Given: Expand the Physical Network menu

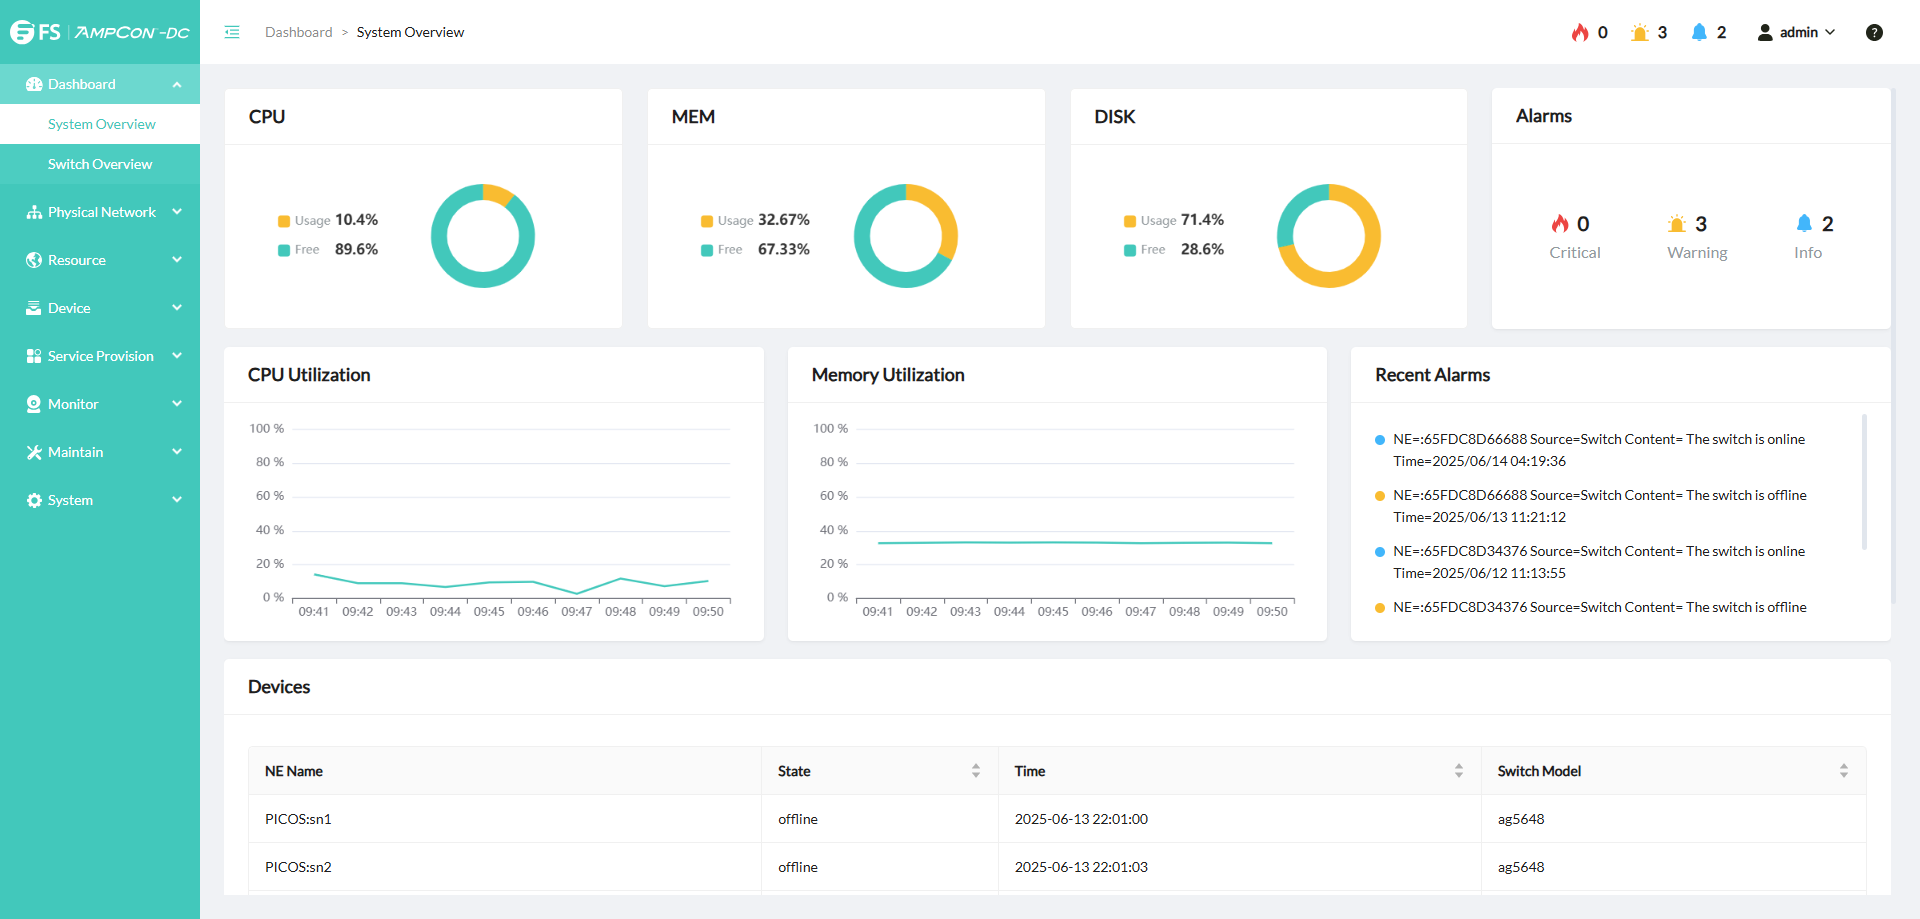Looking at the screenshot, I should [x=100, y=212].
